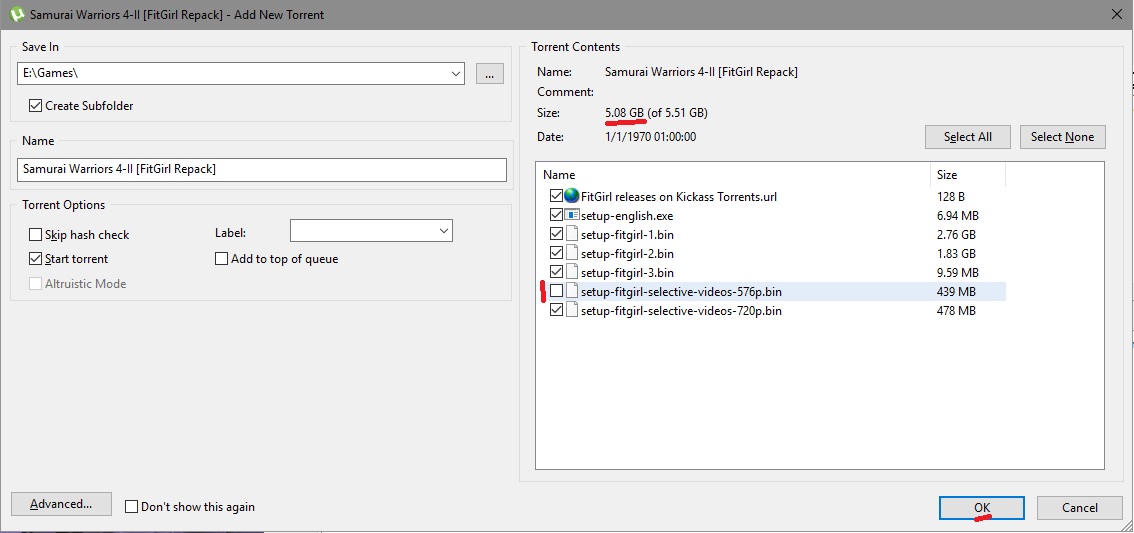The width and height of the screenshot is (1134, 533).
Task: Select setup-fitgirl-1.bin file name
Action: coord(627,234)
